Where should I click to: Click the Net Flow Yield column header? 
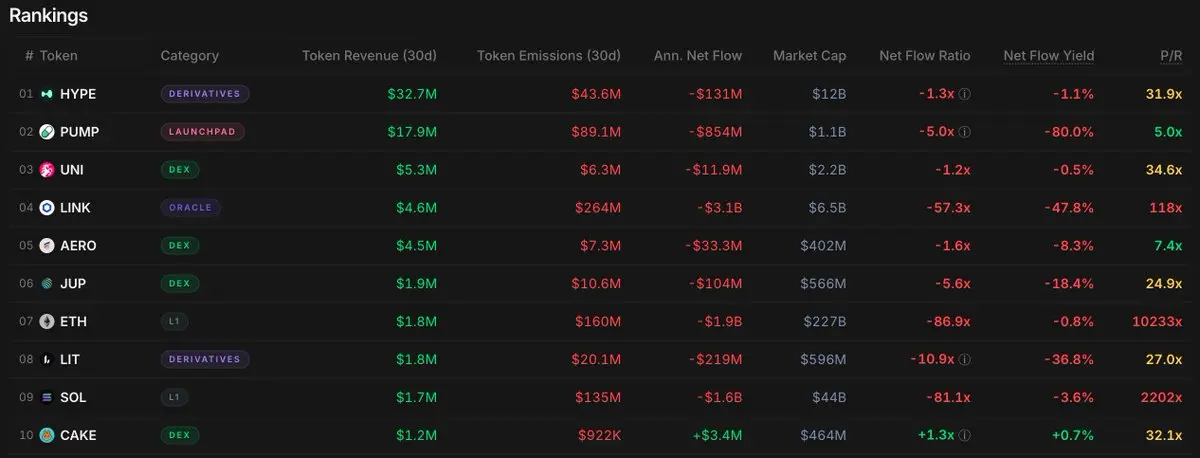coord(1048,56)
